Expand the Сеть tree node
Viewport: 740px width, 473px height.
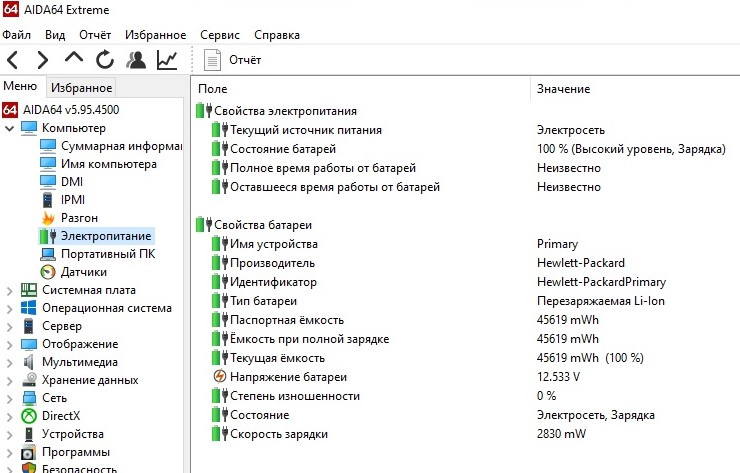pos(9,398)
